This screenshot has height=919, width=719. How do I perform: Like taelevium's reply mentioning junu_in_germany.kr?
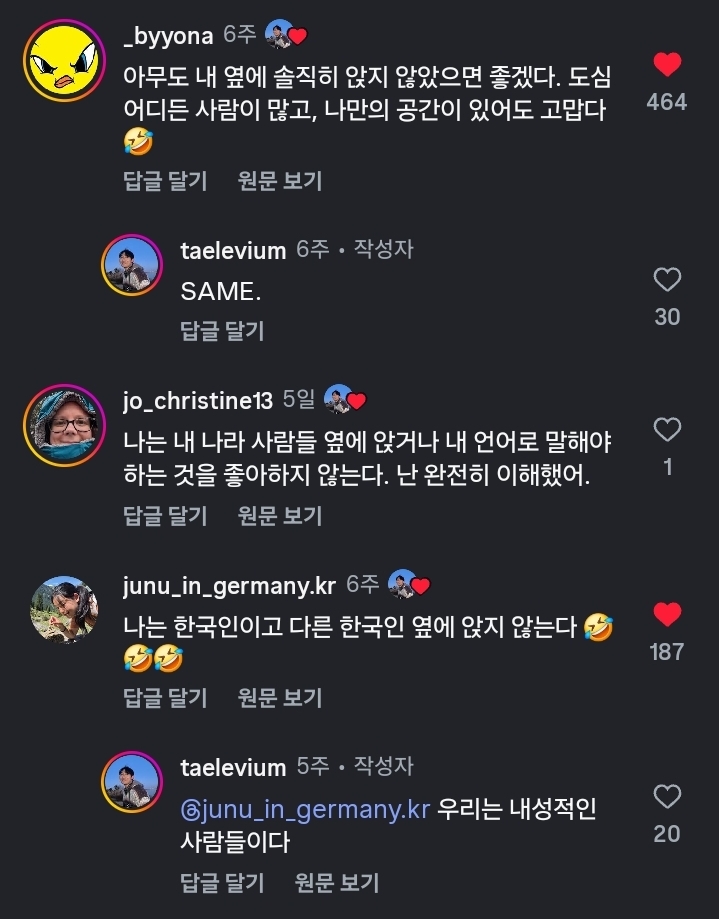click(666, 797)
